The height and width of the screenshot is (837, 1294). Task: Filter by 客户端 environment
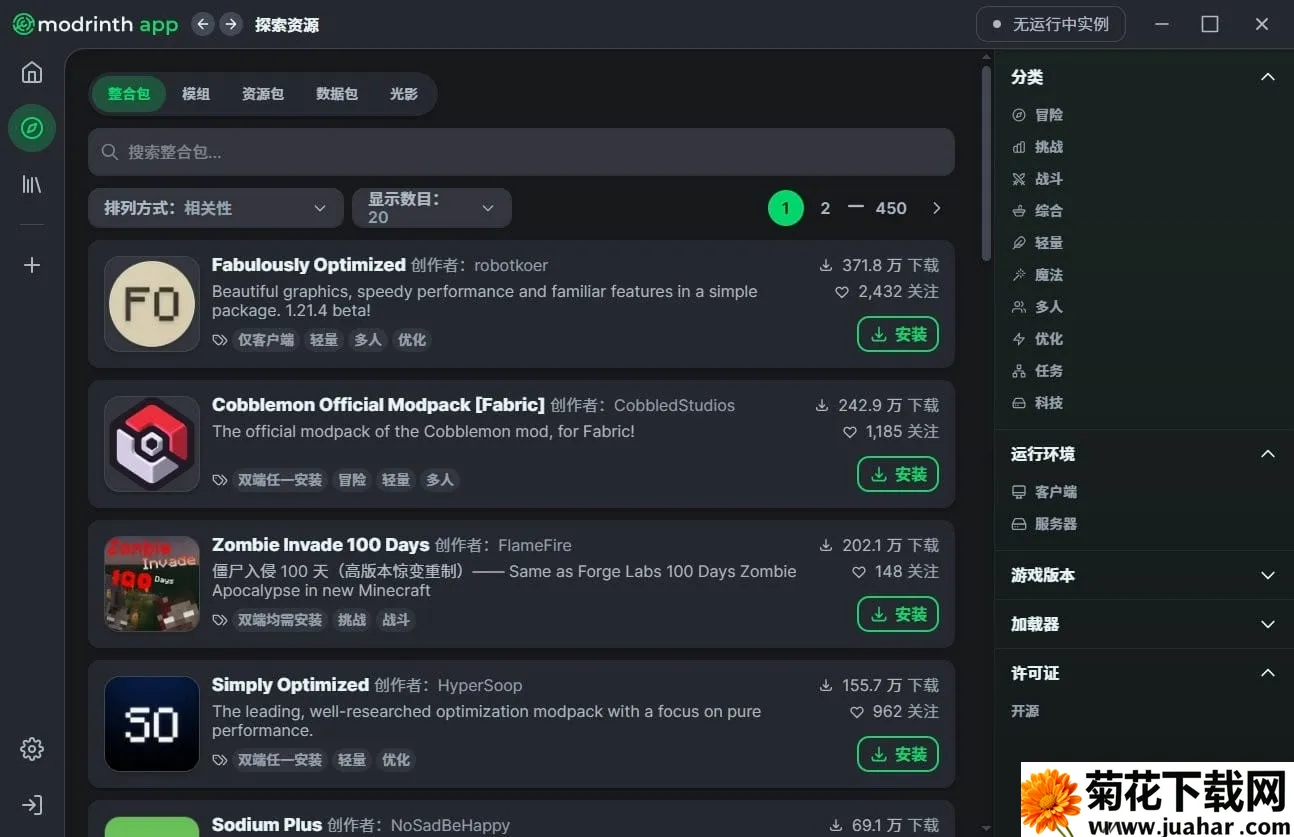click(1044, 492)
